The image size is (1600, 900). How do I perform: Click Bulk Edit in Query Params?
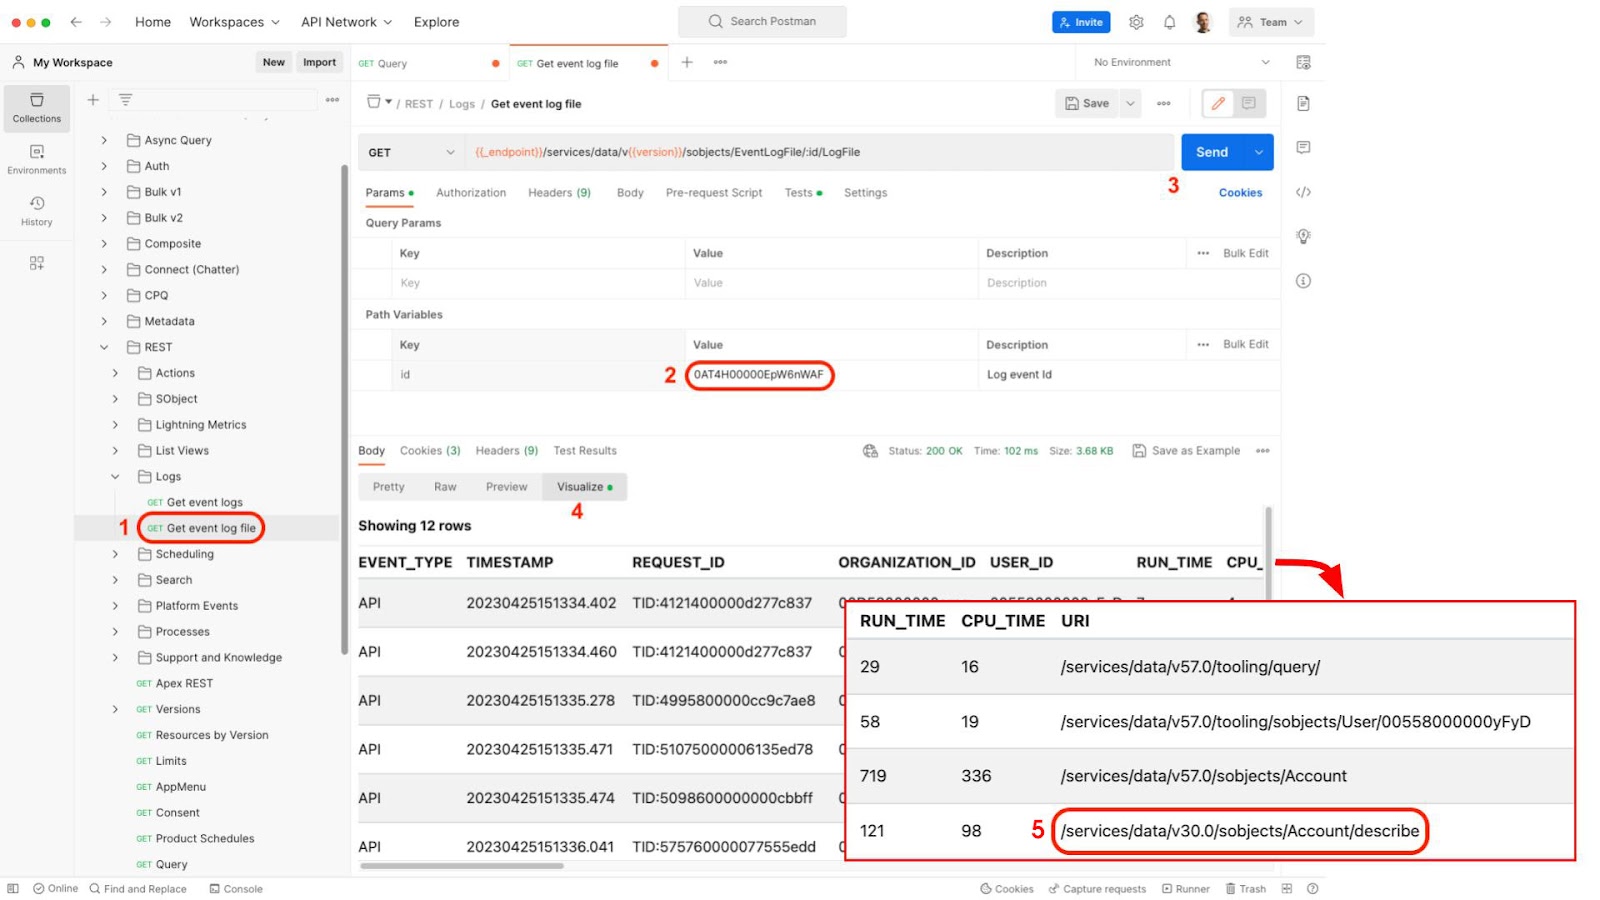click(x=1245, y=253)
